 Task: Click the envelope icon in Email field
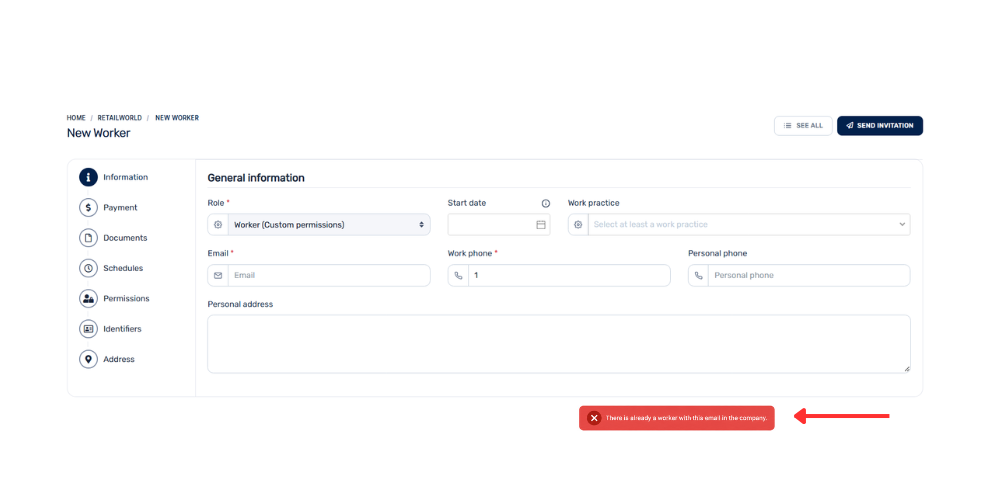point(218,276)
